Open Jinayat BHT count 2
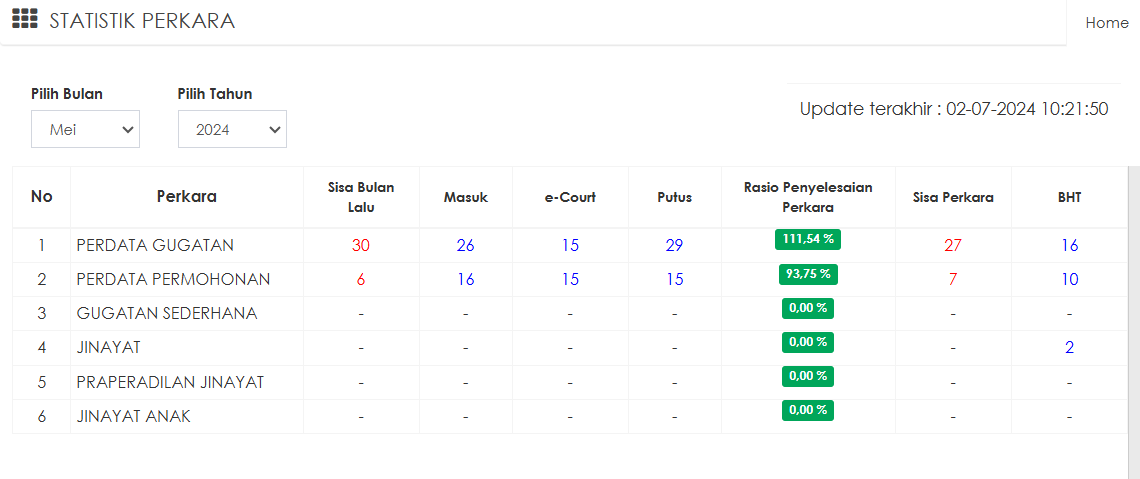This screenshot has height=479, width=1140. pos(1069,348)
